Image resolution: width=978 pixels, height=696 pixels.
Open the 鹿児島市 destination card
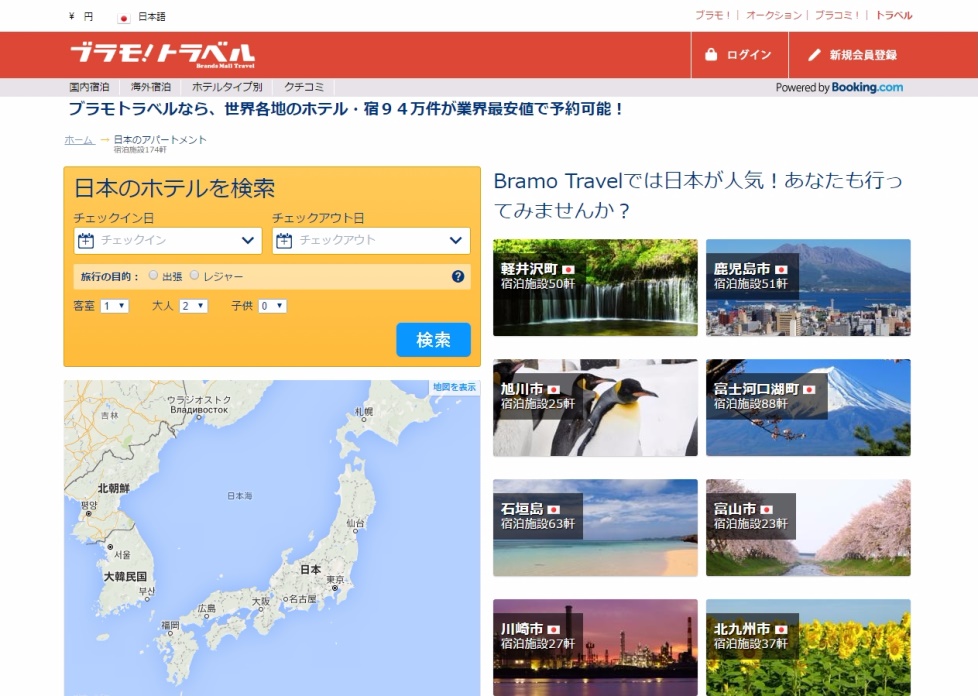click(x=808, y=288)
